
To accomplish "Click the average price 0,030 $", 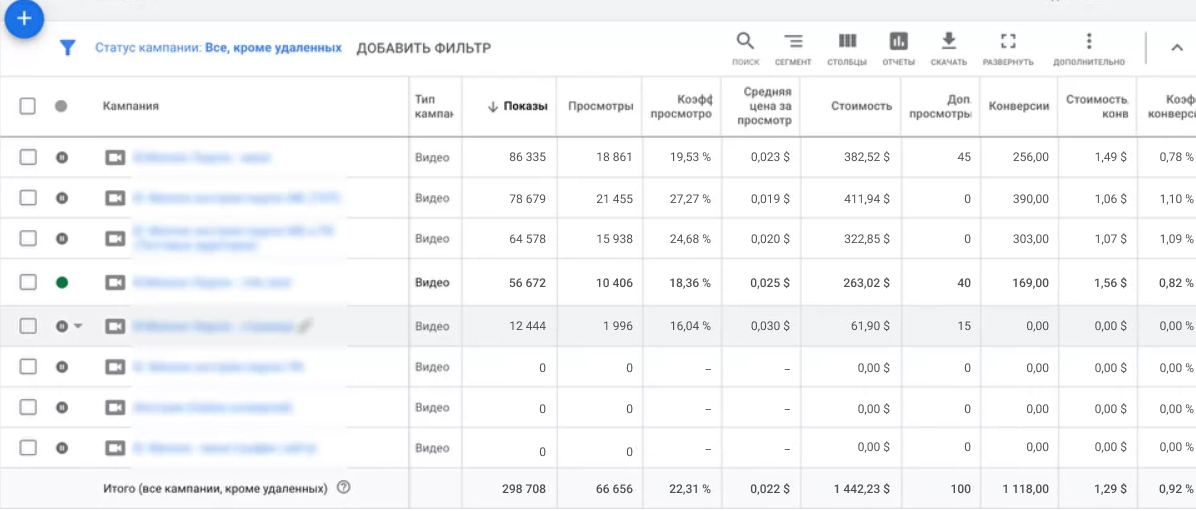I will (x=769, y=326).
